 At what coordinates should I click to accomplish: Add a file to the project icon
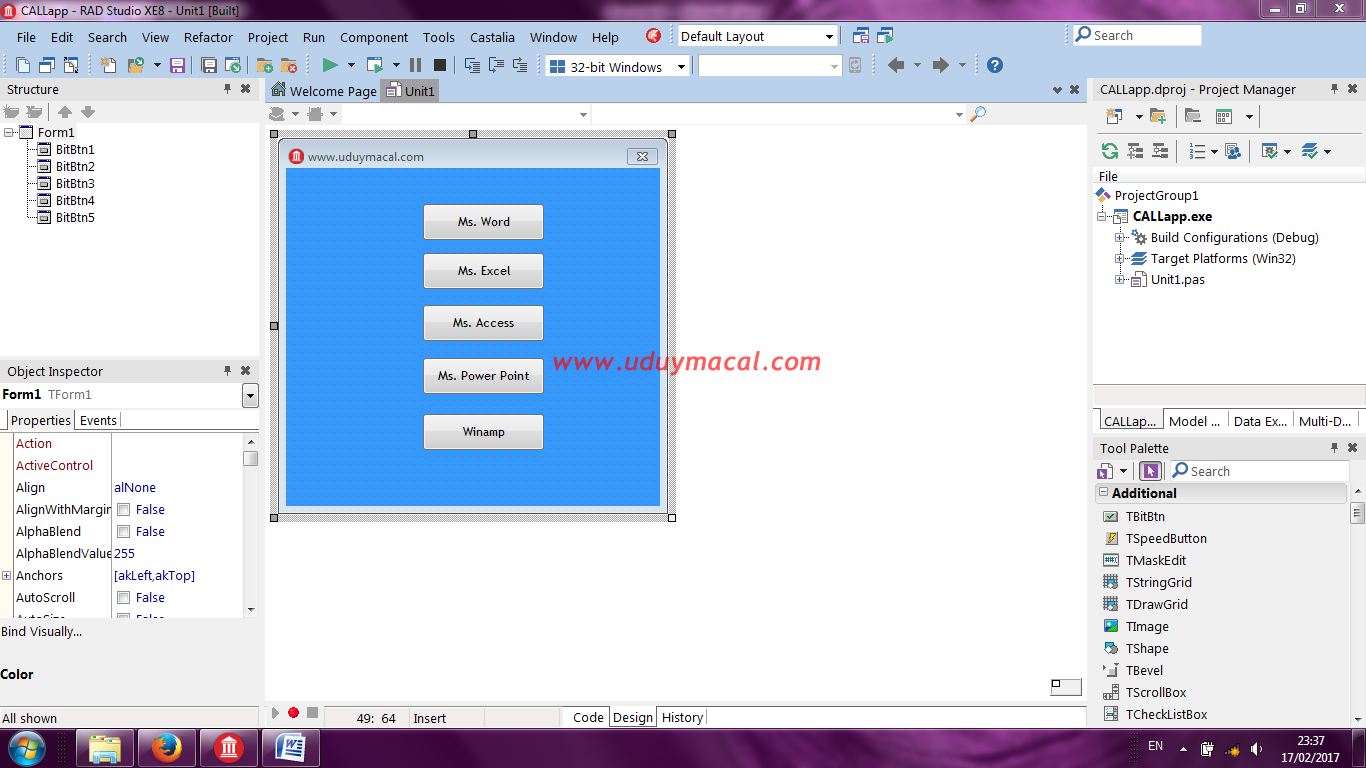click(x=265, y=65)
